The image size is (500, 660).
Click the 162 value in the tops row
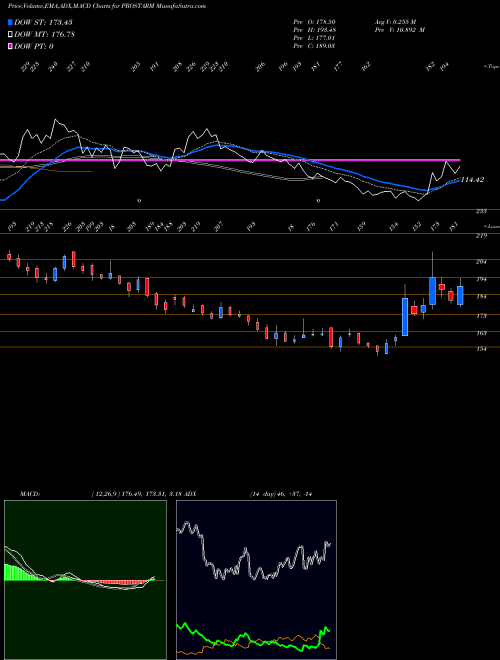click(366, 66)
